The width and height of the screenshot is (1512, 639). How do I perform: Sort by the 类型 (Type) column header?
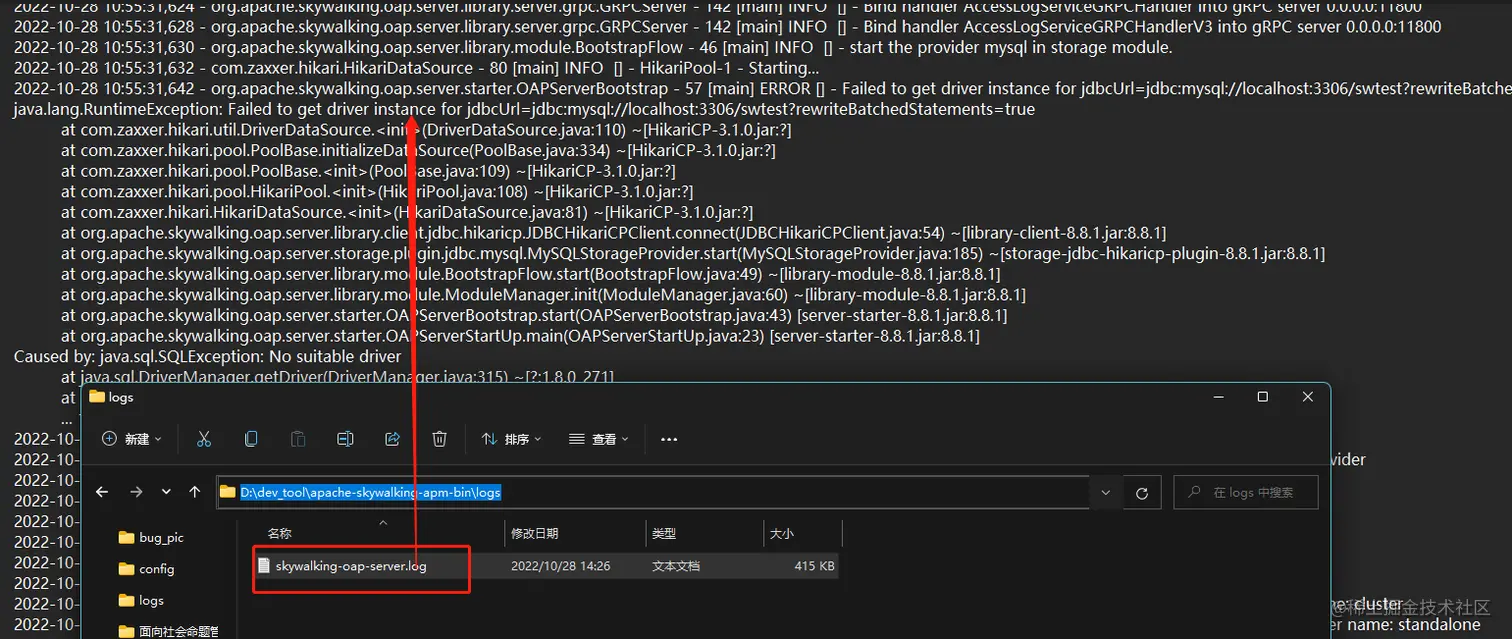click(664, 534)
